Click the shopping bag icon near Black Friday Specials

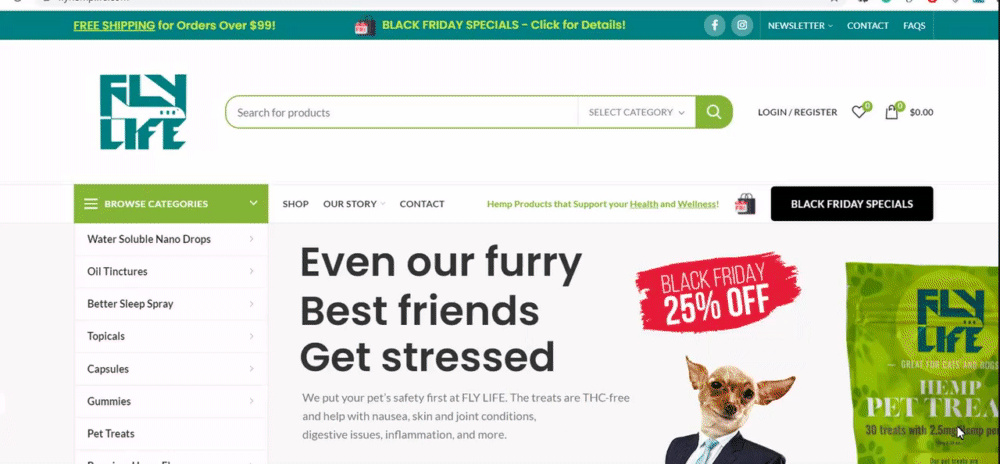tap(746, 203)
